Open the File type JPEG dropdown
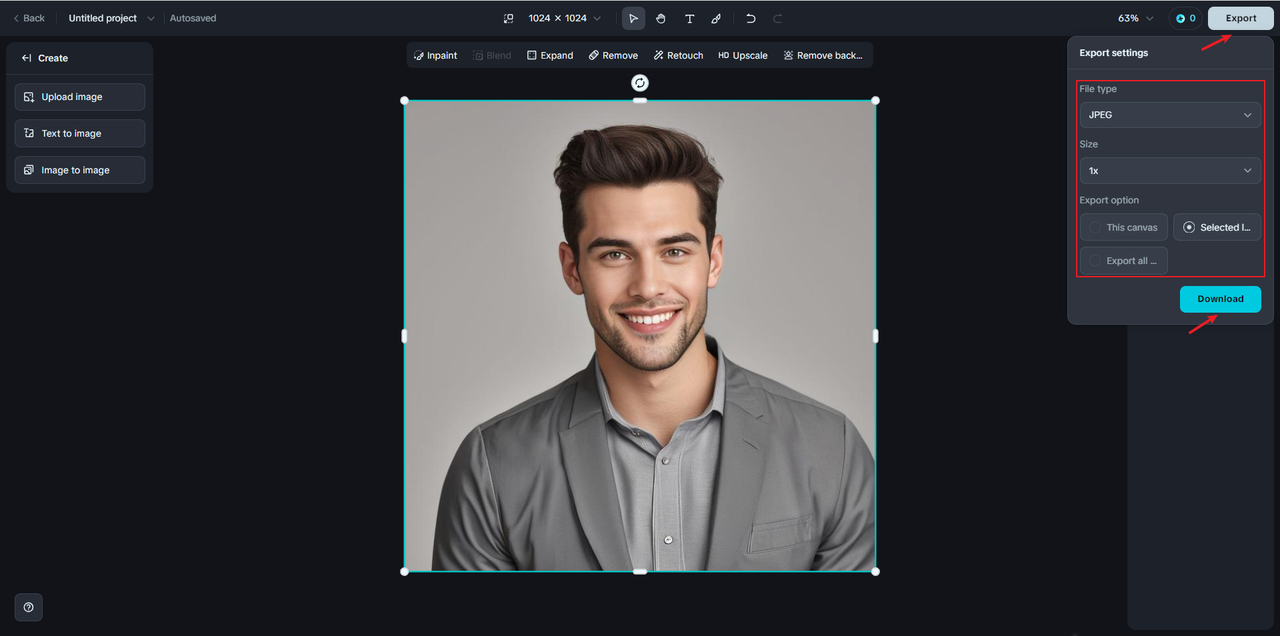Image resolution: width=1280 pixels, height=636 pixels. pos(1170,115)
